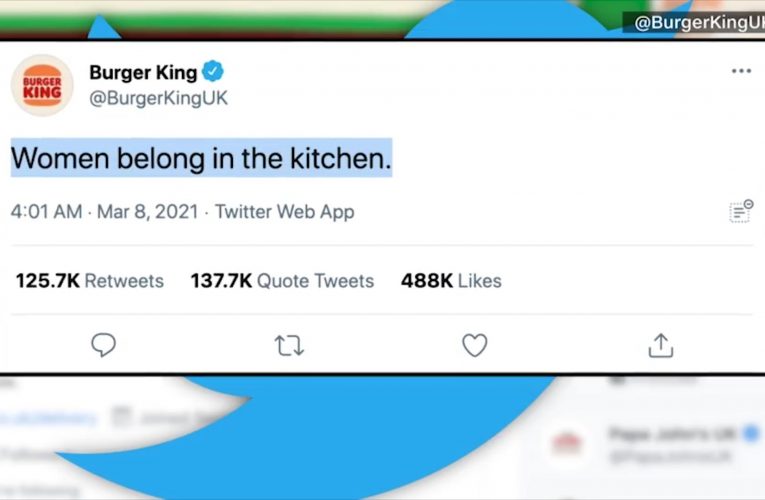Open the Burger King profile avatar
The height and width of the screenshot is (500, 765).
(42, 85)
